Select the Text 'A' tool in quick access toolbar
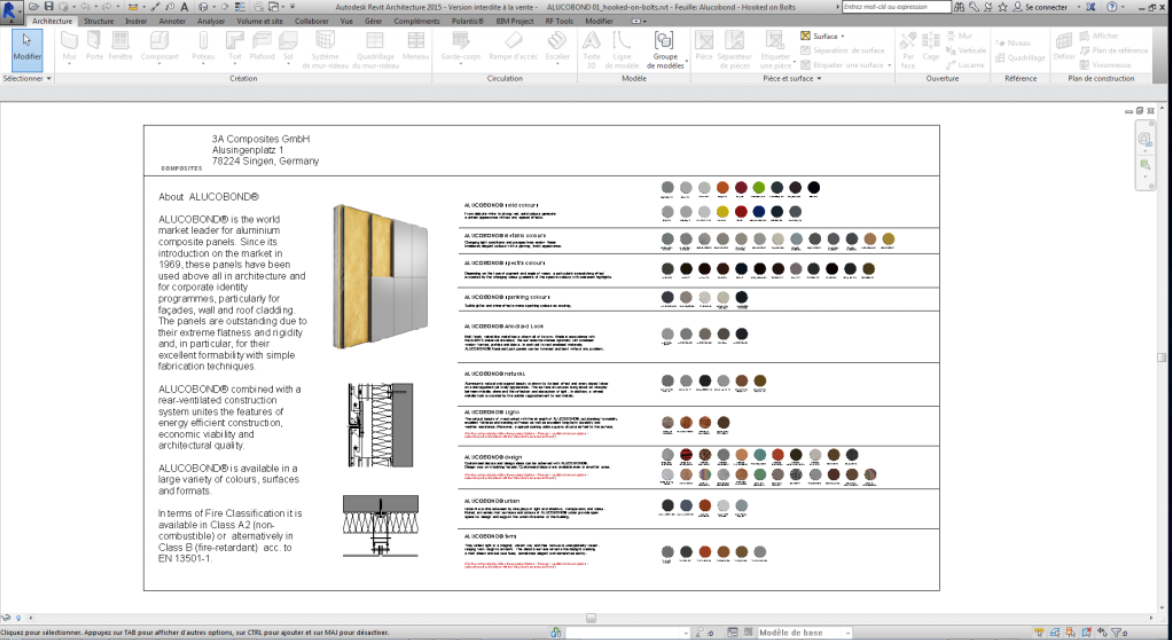The height and width of the screenshot is (640, 1172). click(x=185, y=7)
